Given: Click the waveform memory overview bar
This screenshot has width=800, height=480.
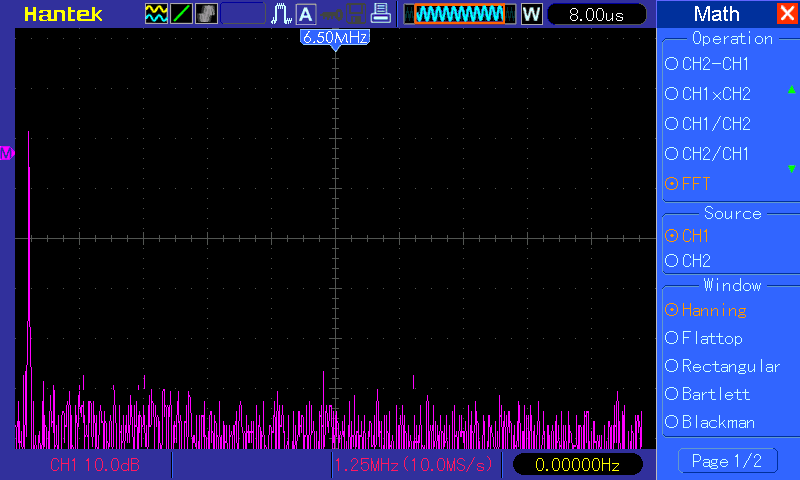Looking at the screenshot, I should pos(460,14).
